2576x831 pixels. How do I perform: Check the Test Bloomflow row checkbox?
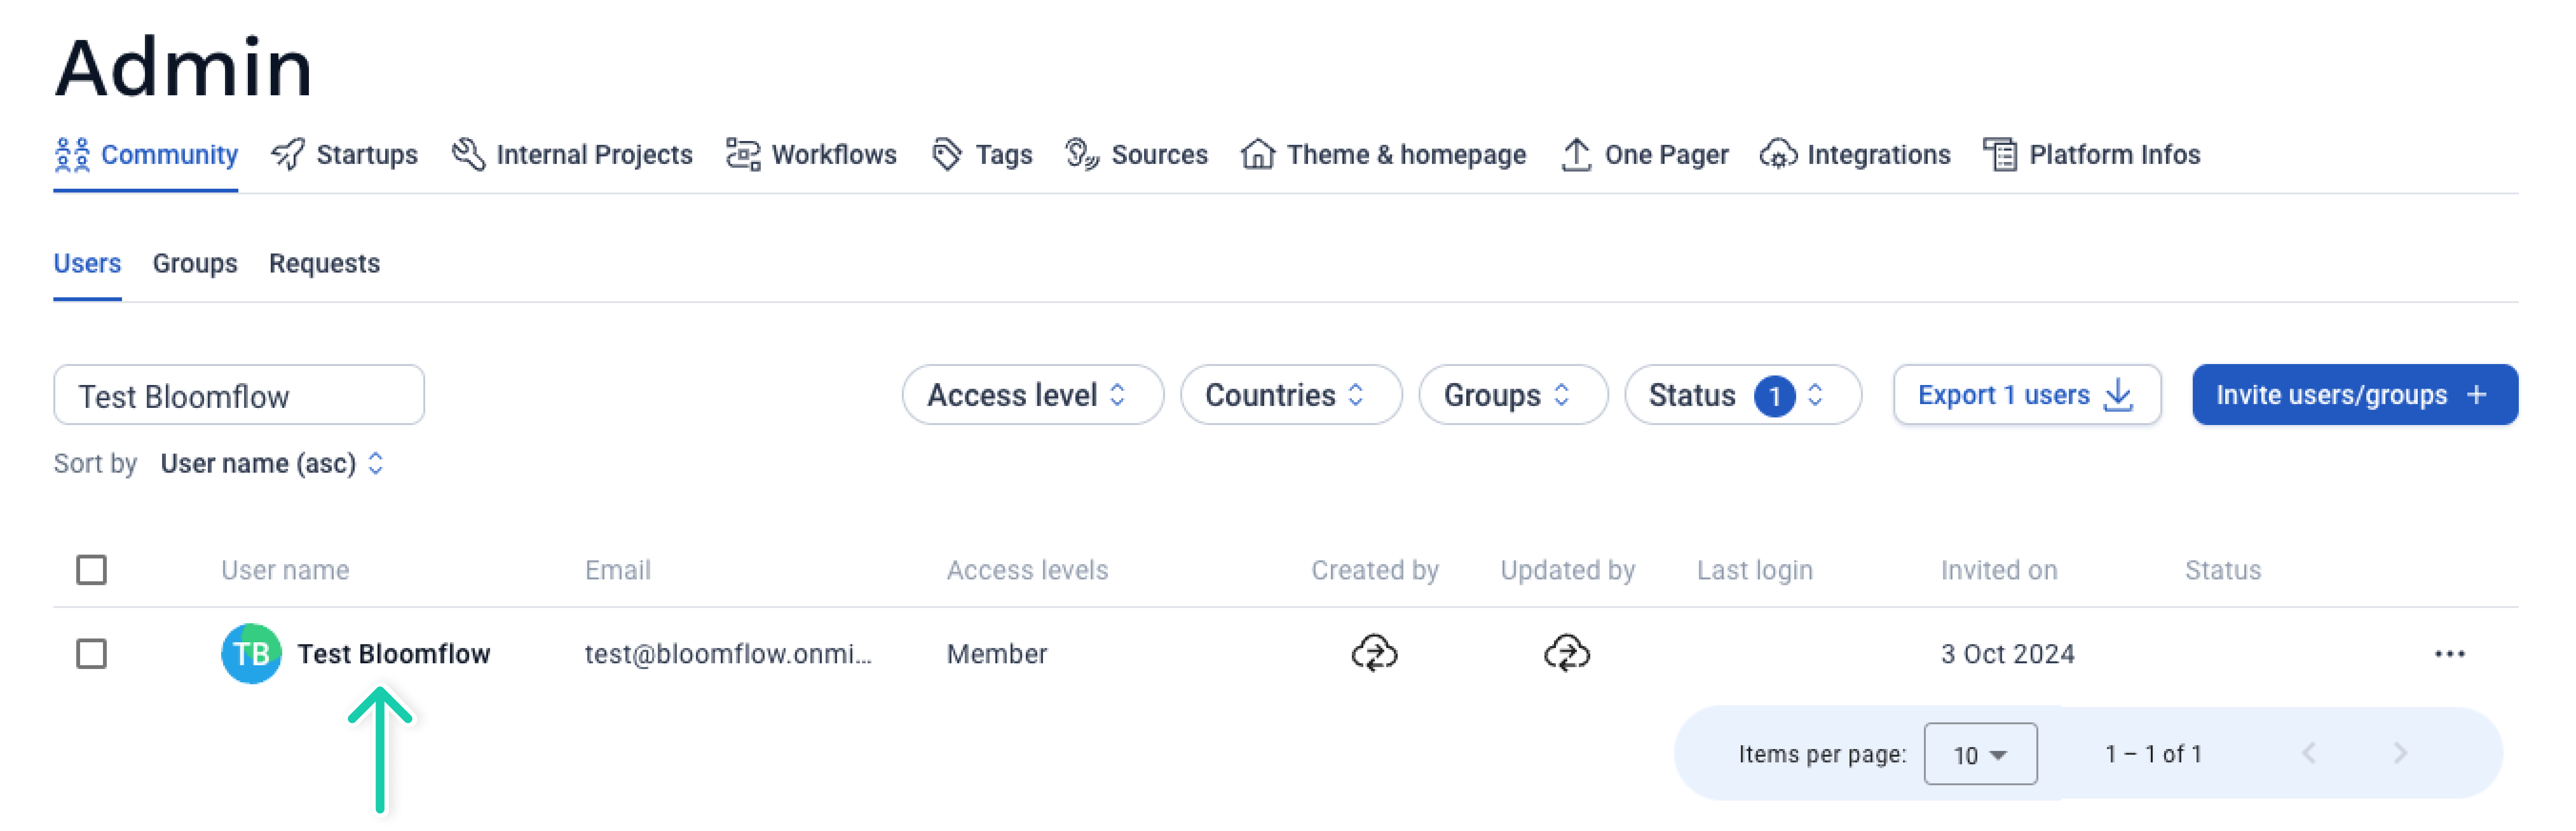pyautogui.click(x=92, y=654)
